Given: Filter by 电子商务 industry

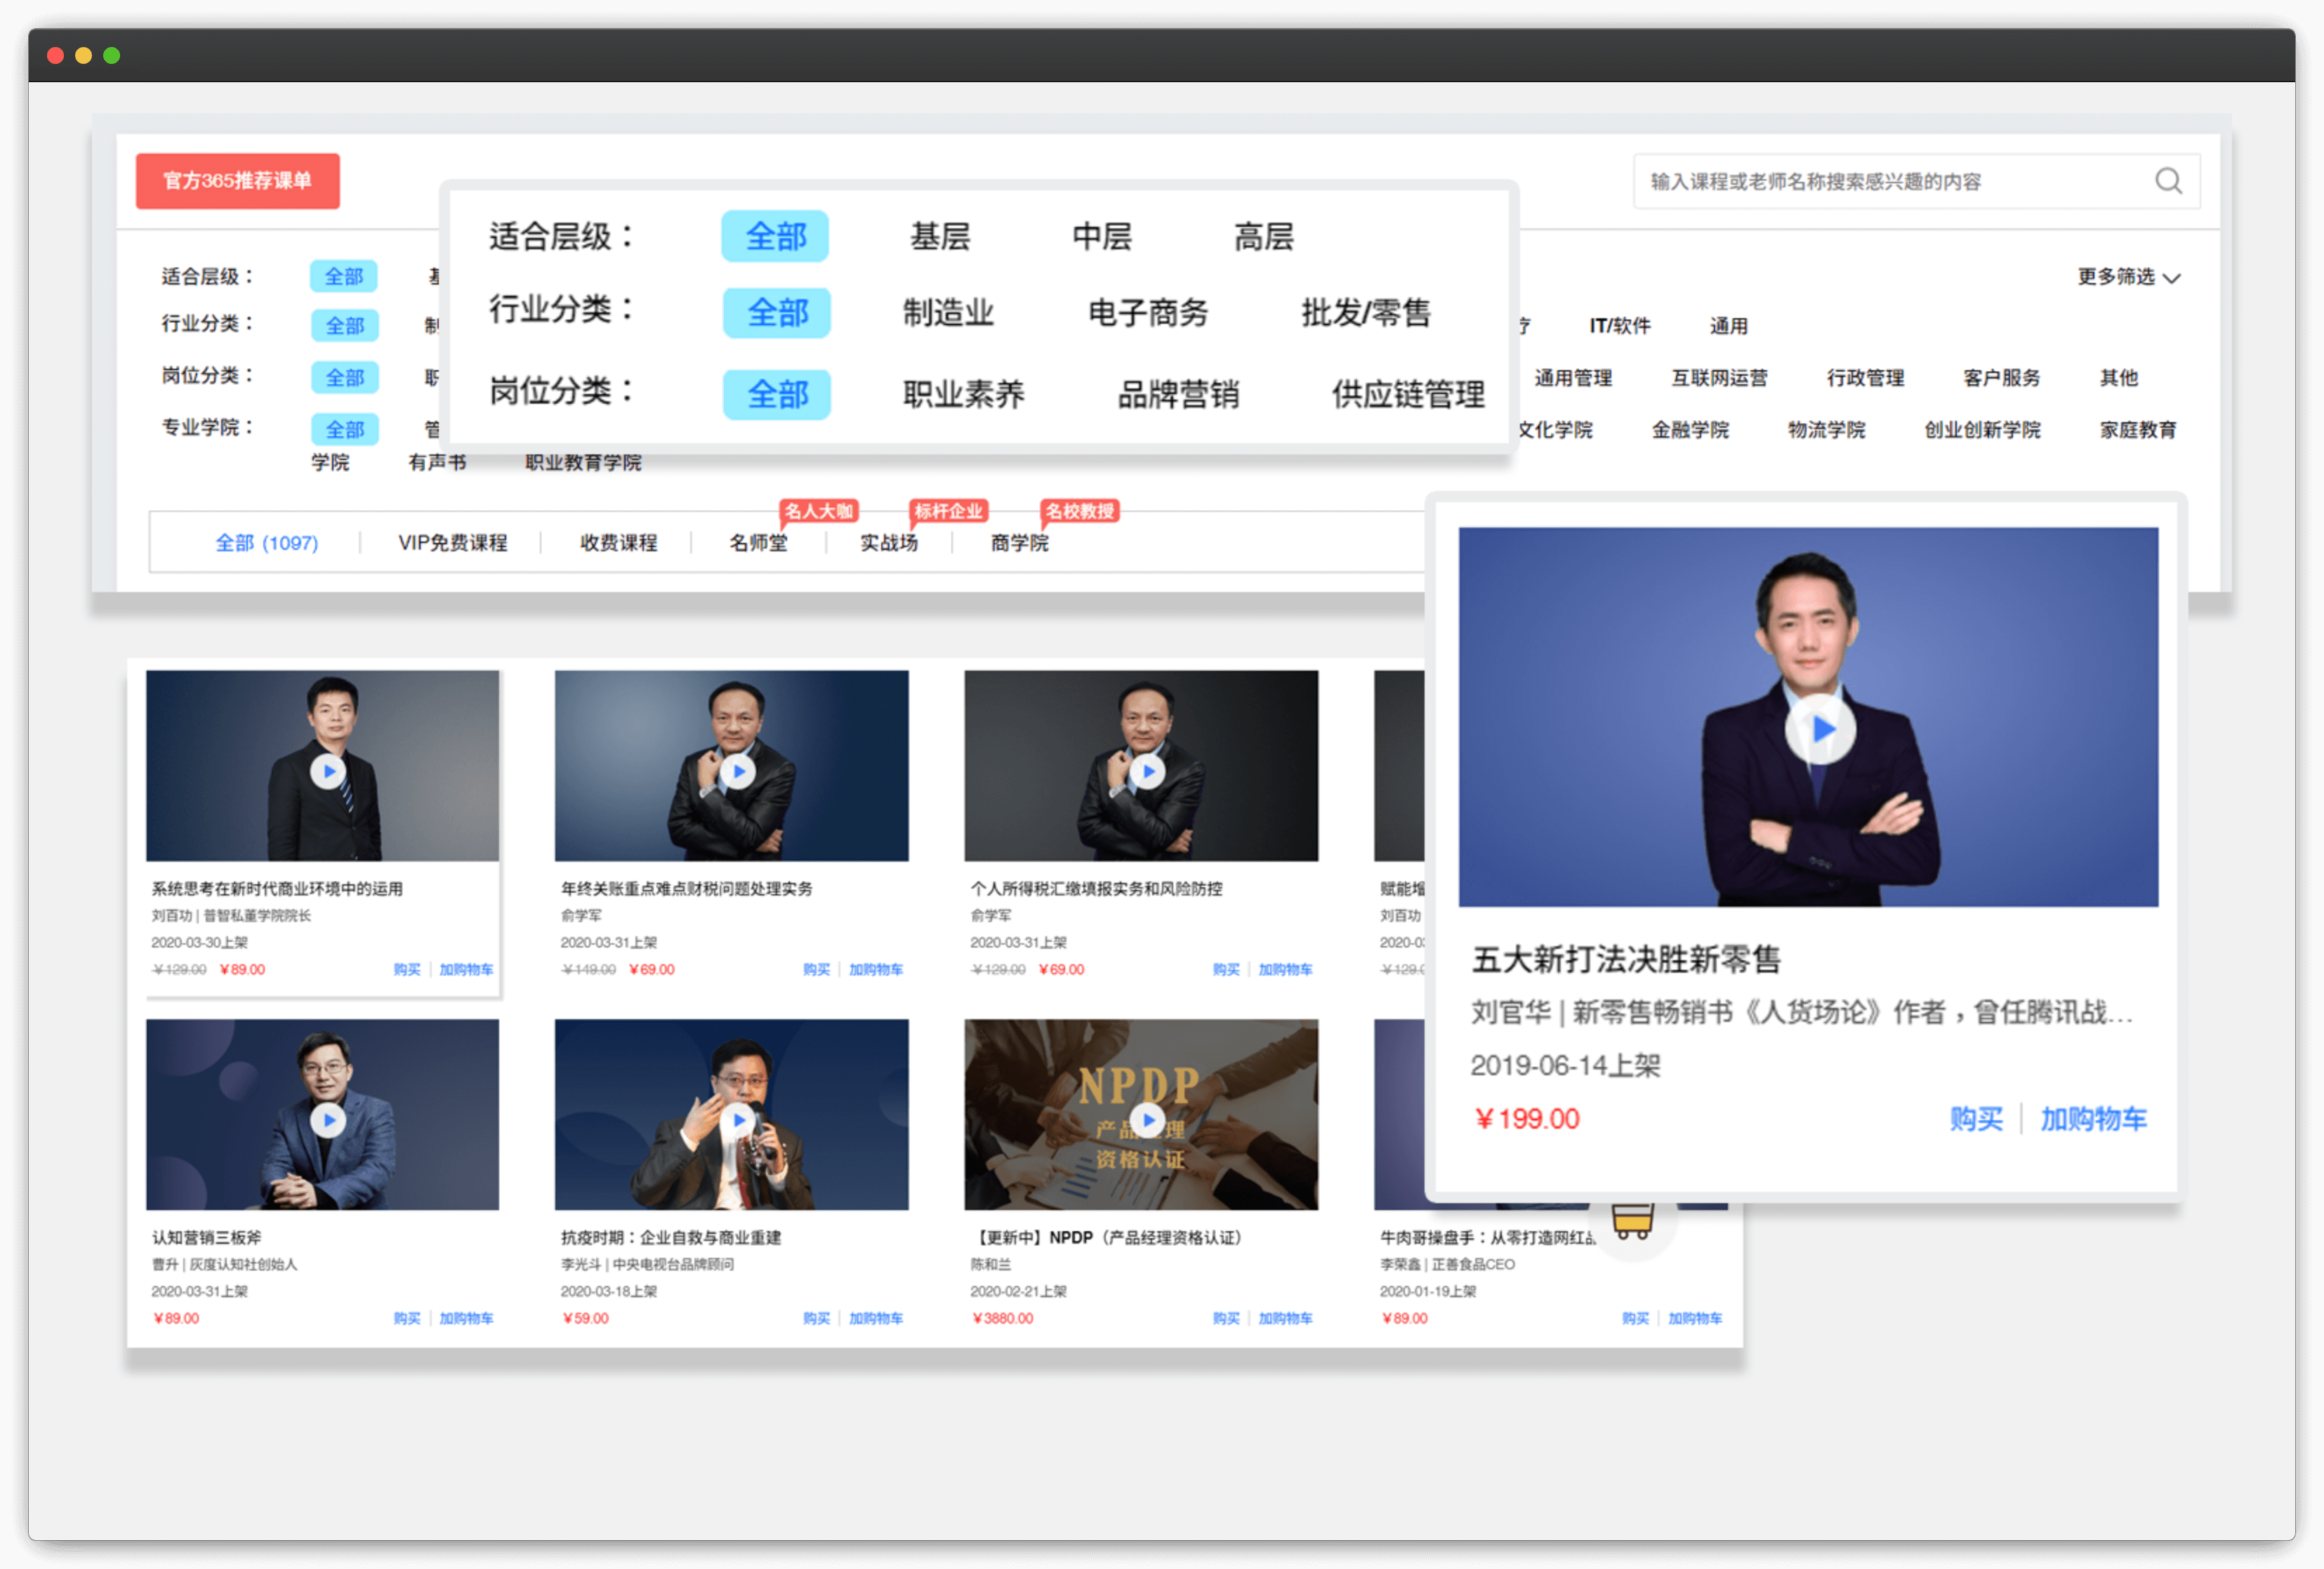Looking at the screenshot, I should pyautogui.click(x=1148, y=313).
